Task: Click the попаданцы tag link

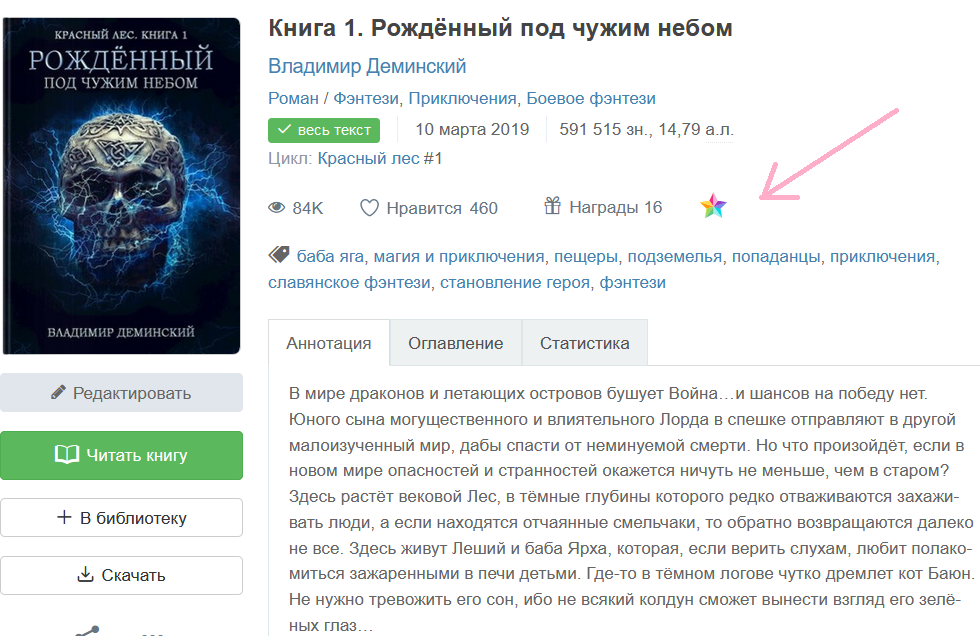Action: pos(776,256)
